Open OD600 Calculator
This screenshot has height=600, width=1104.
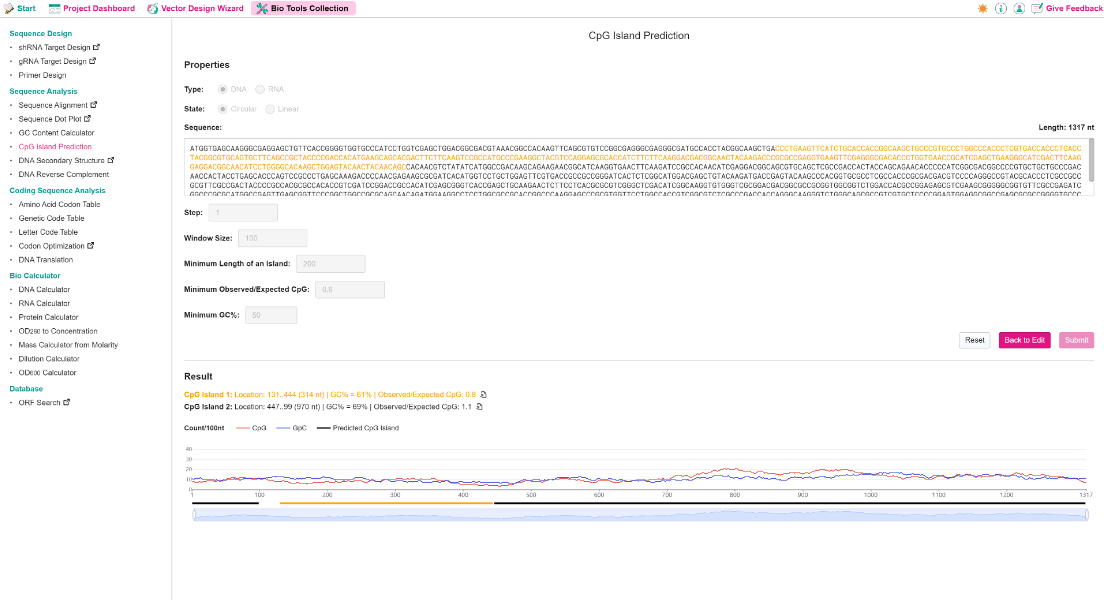point(47,373)
